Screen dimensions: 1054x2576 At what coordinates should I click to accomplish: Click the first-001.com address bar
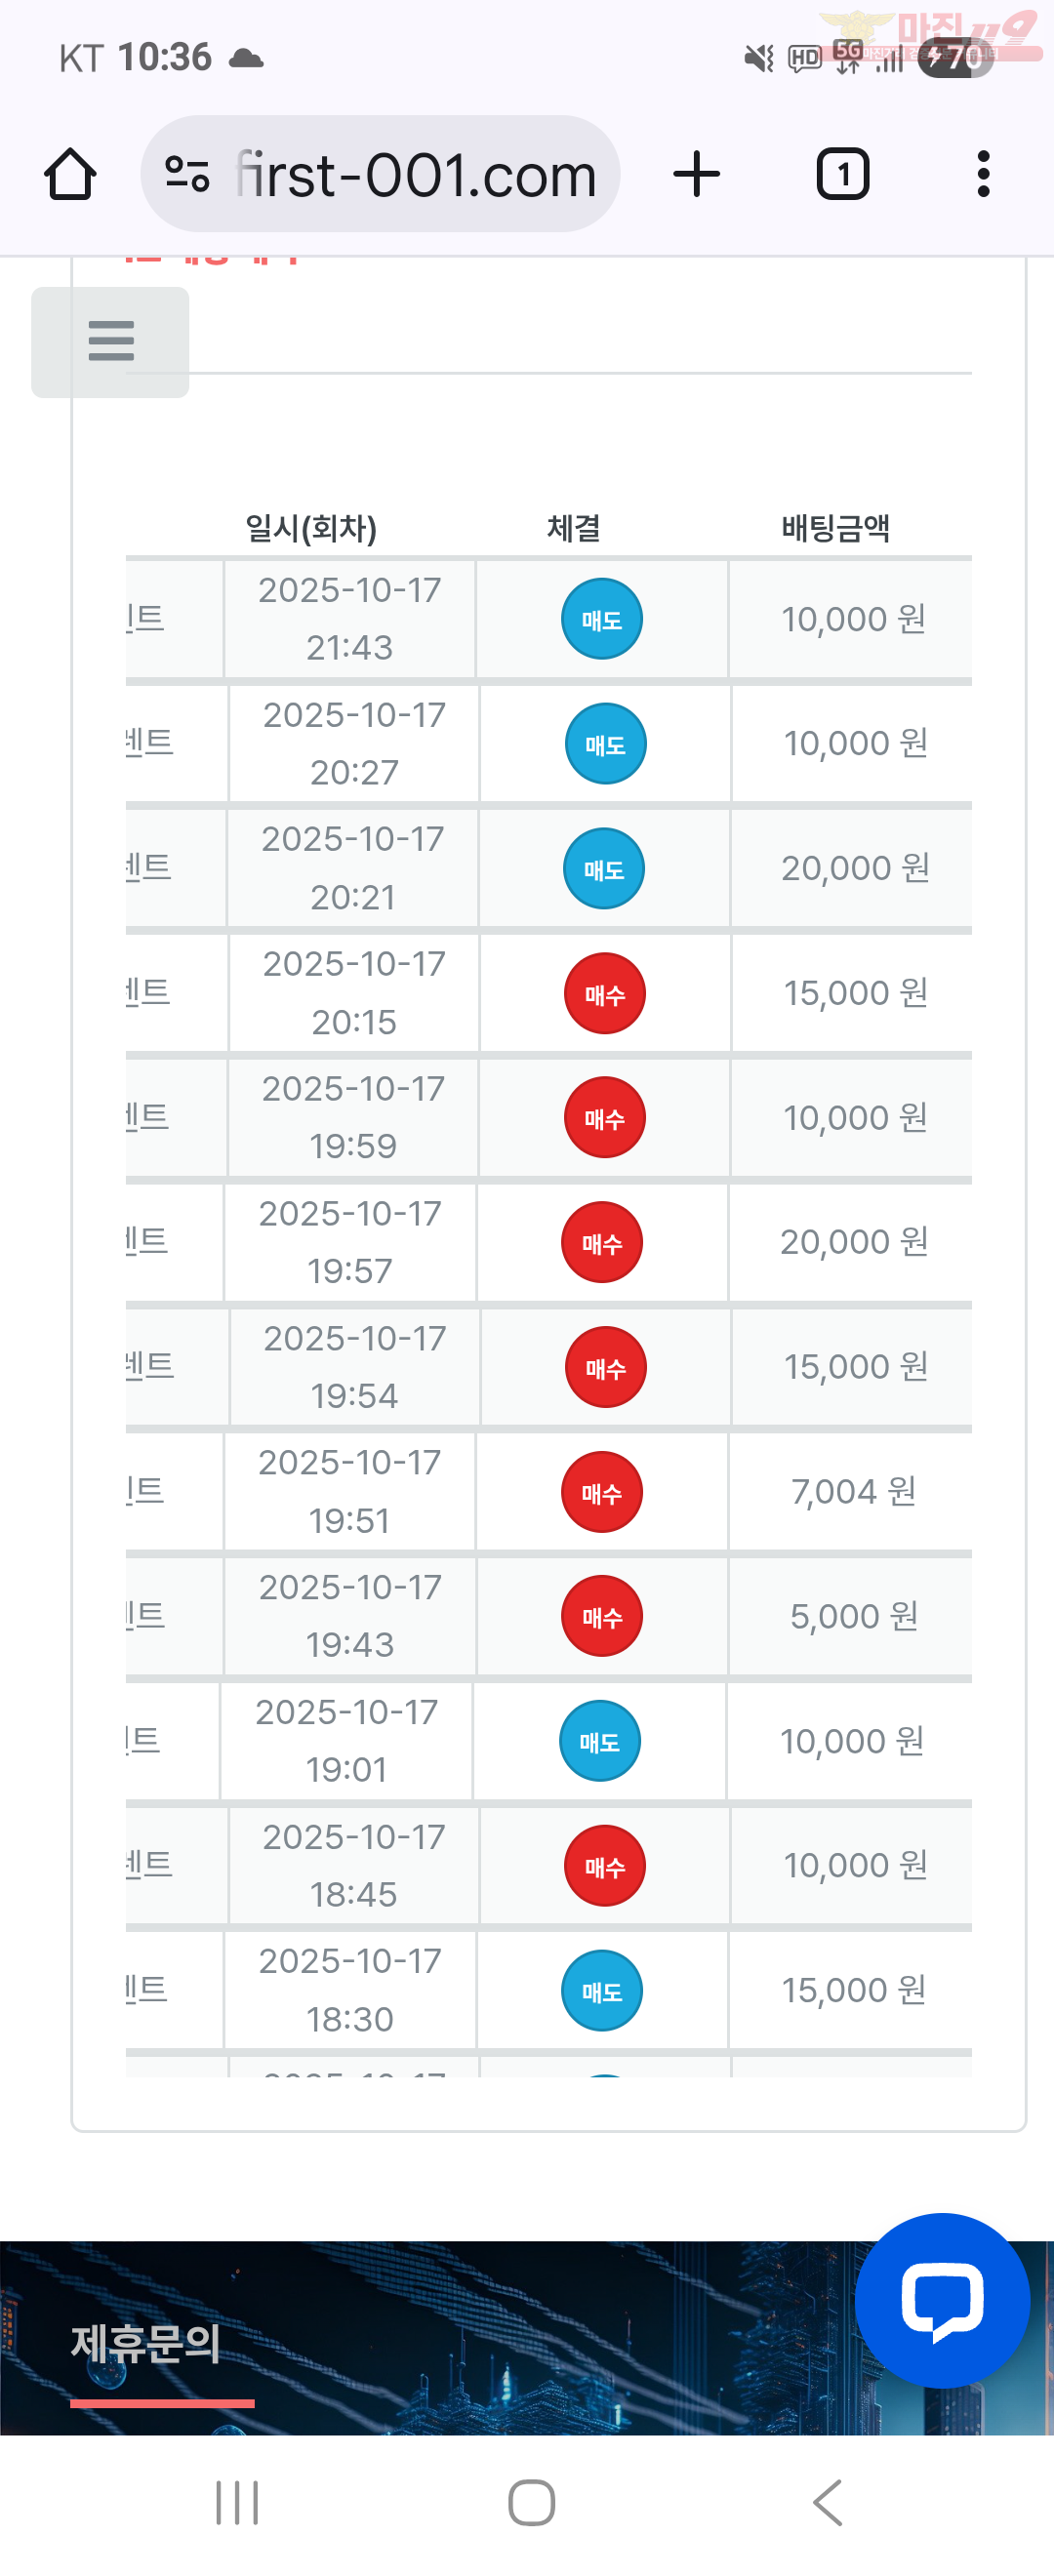(x=415, y=175)
